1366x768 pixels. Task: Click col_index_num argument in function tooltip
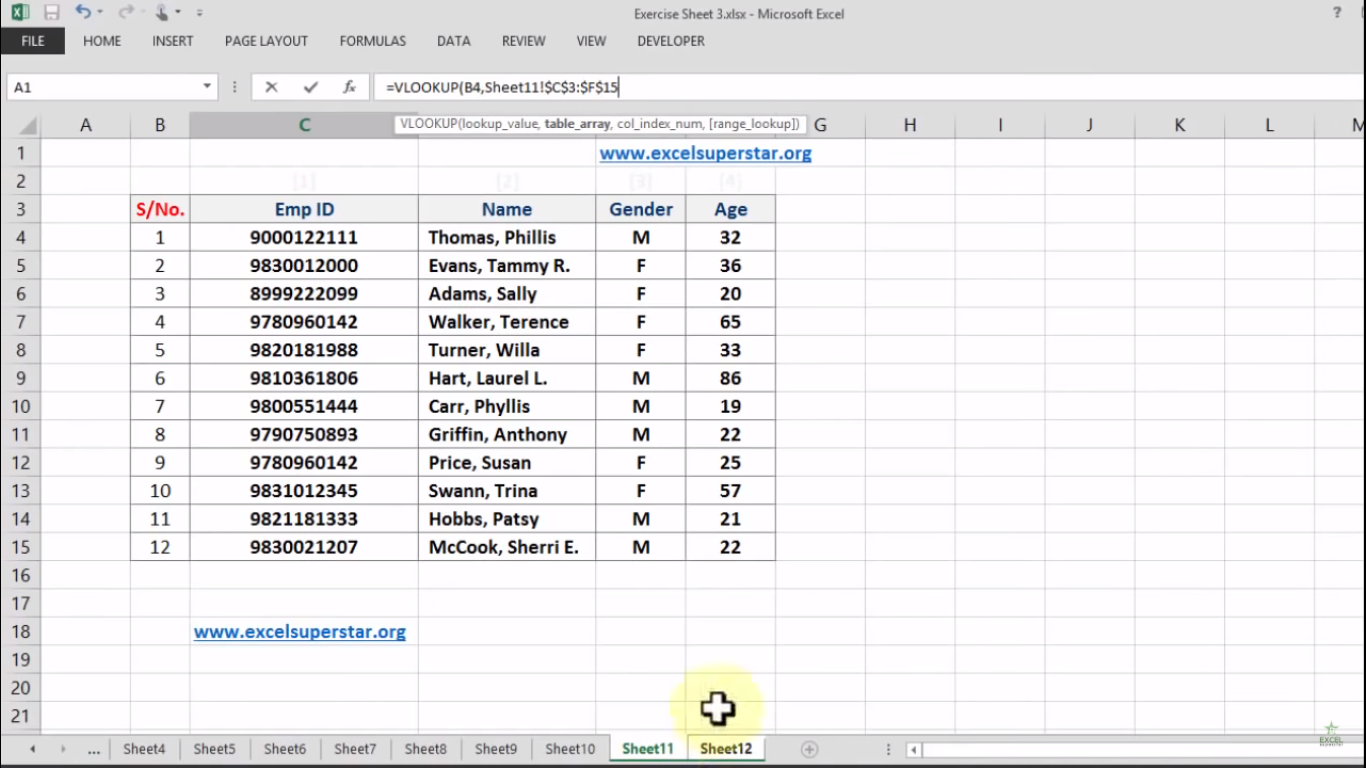659,124
